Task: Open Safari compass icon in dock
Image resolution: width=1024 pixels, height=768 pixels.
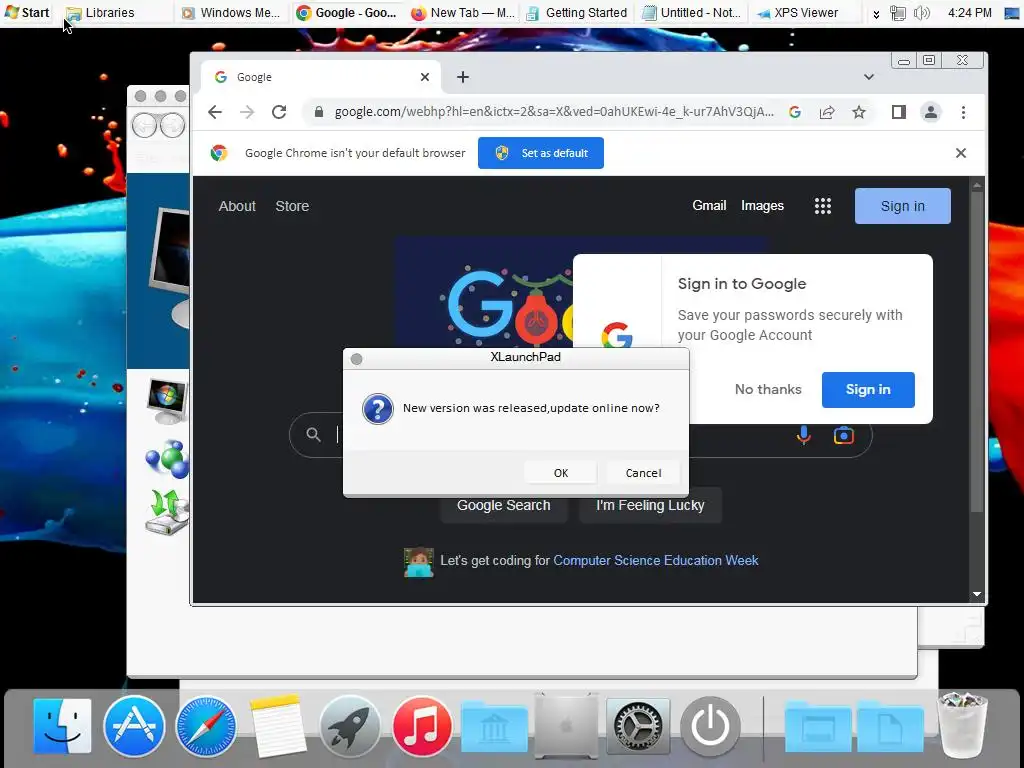Action: pyautogui.click(x=206, y=726)
